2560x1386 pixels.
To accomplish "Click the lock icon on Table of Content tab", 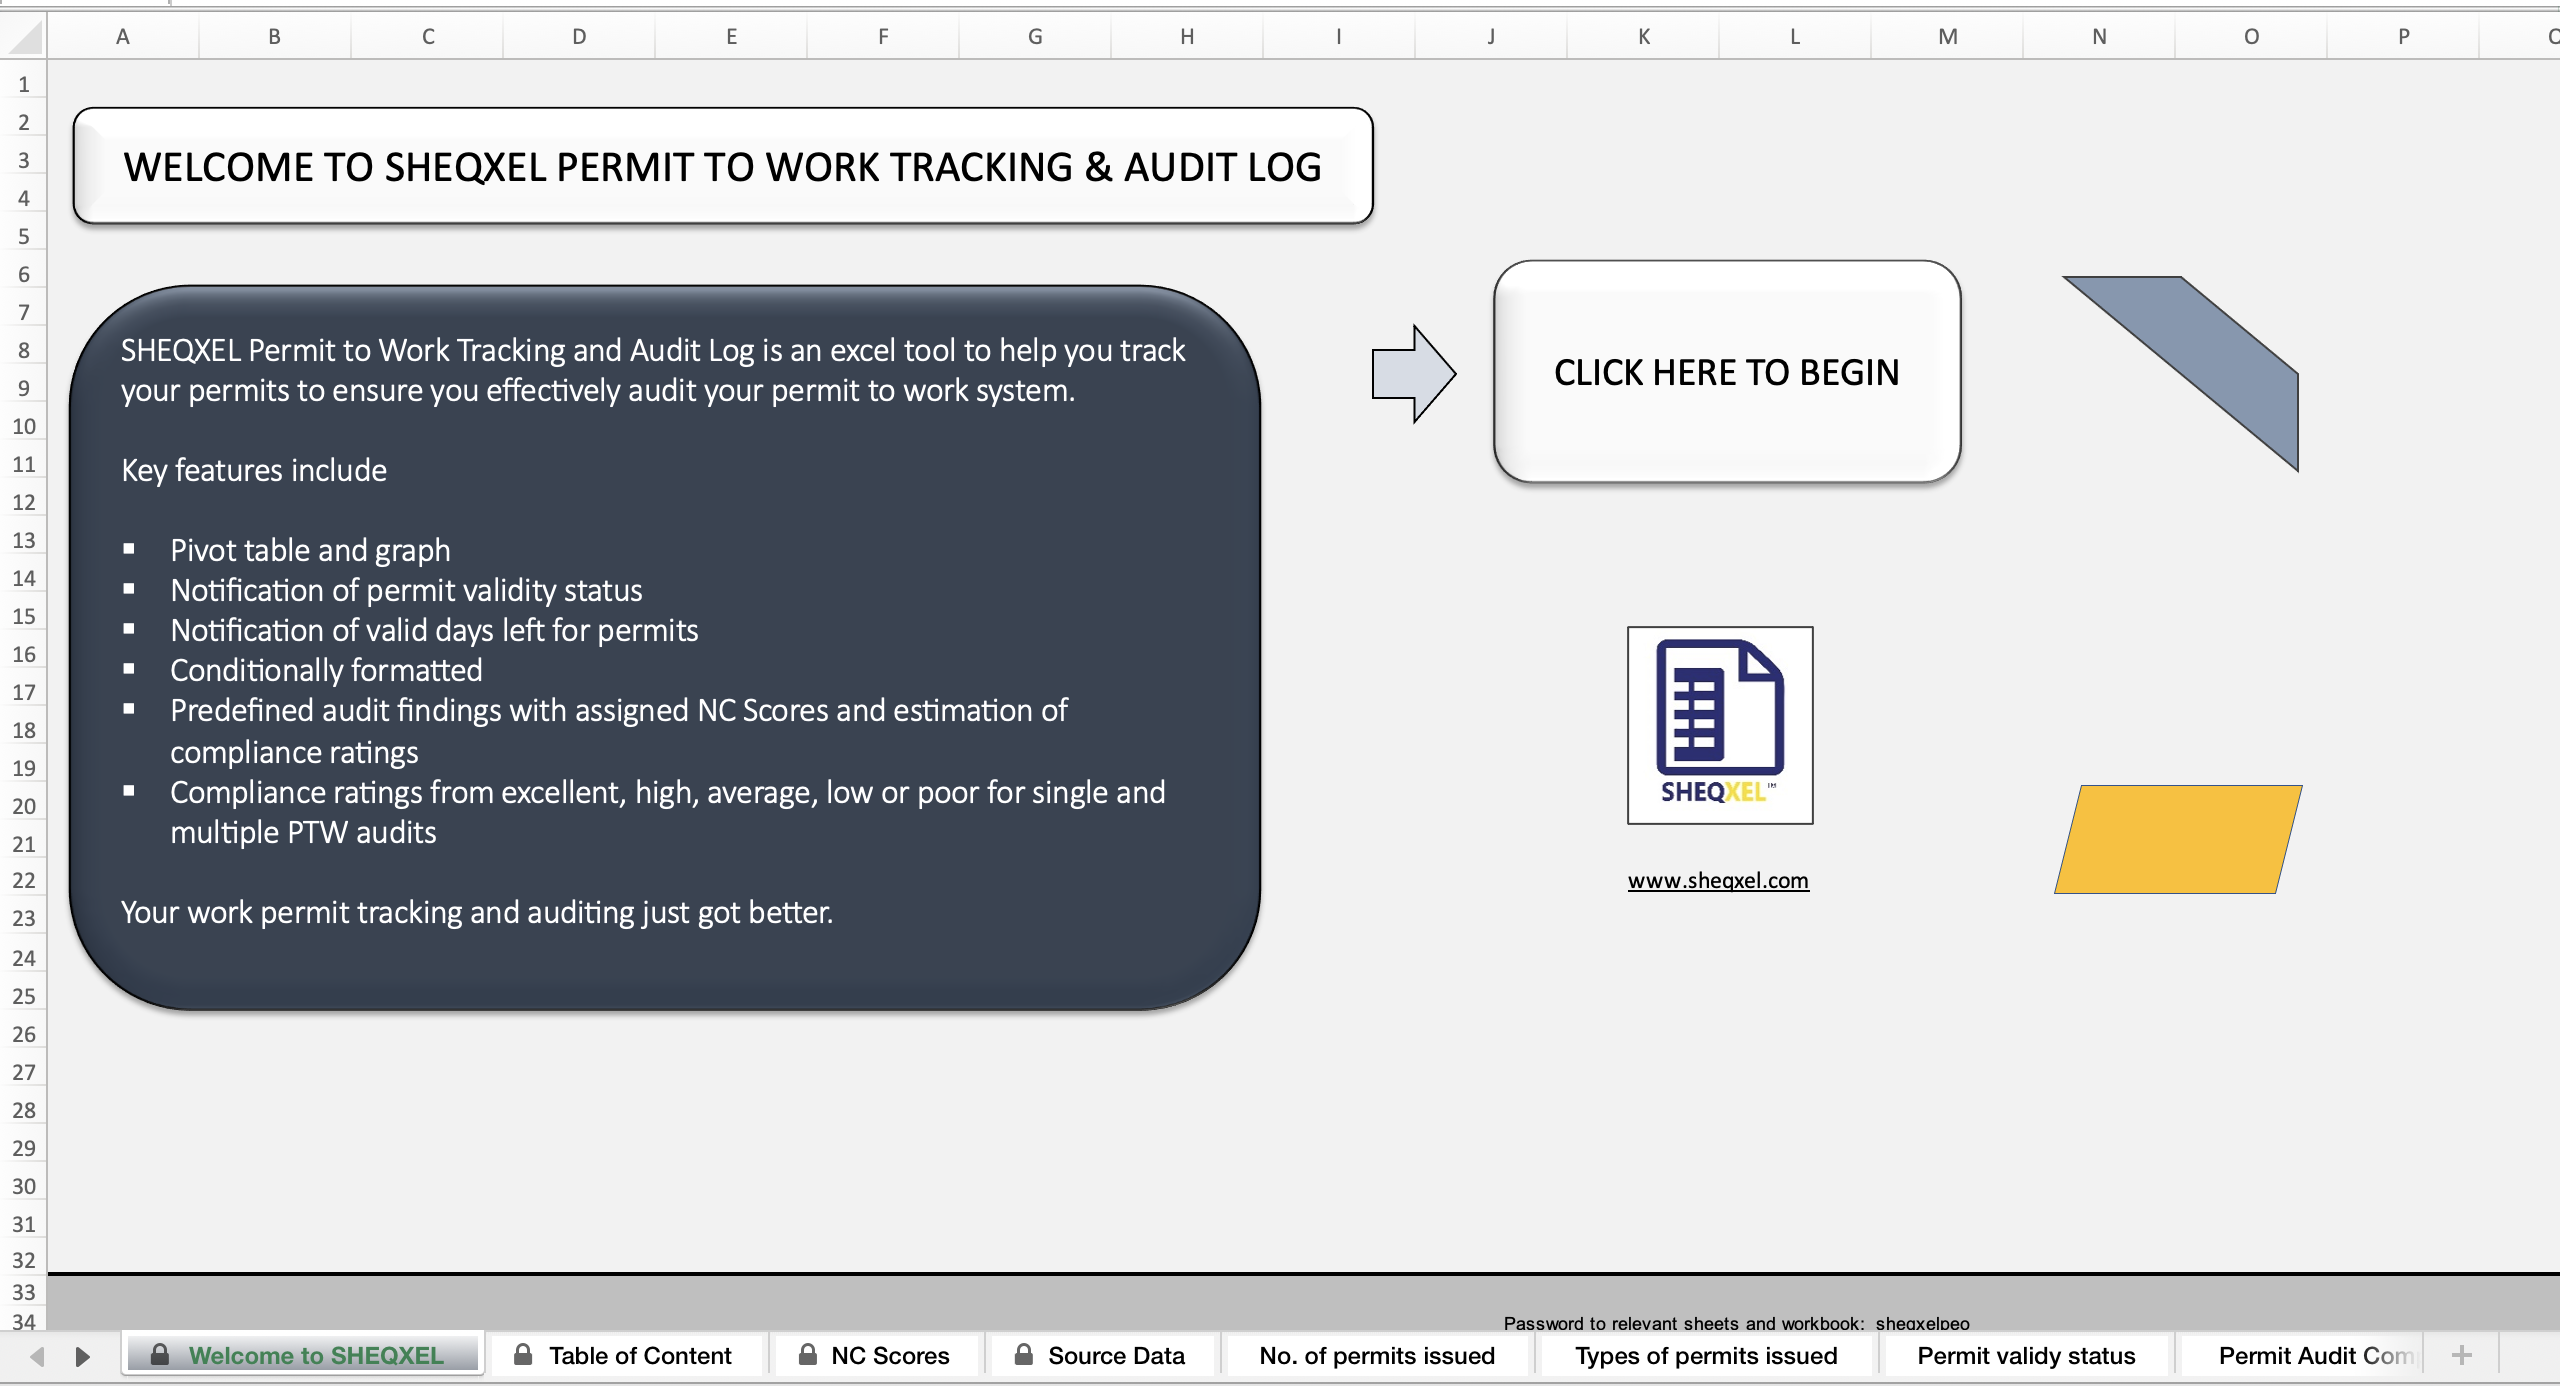I will tap(523, 1355).
